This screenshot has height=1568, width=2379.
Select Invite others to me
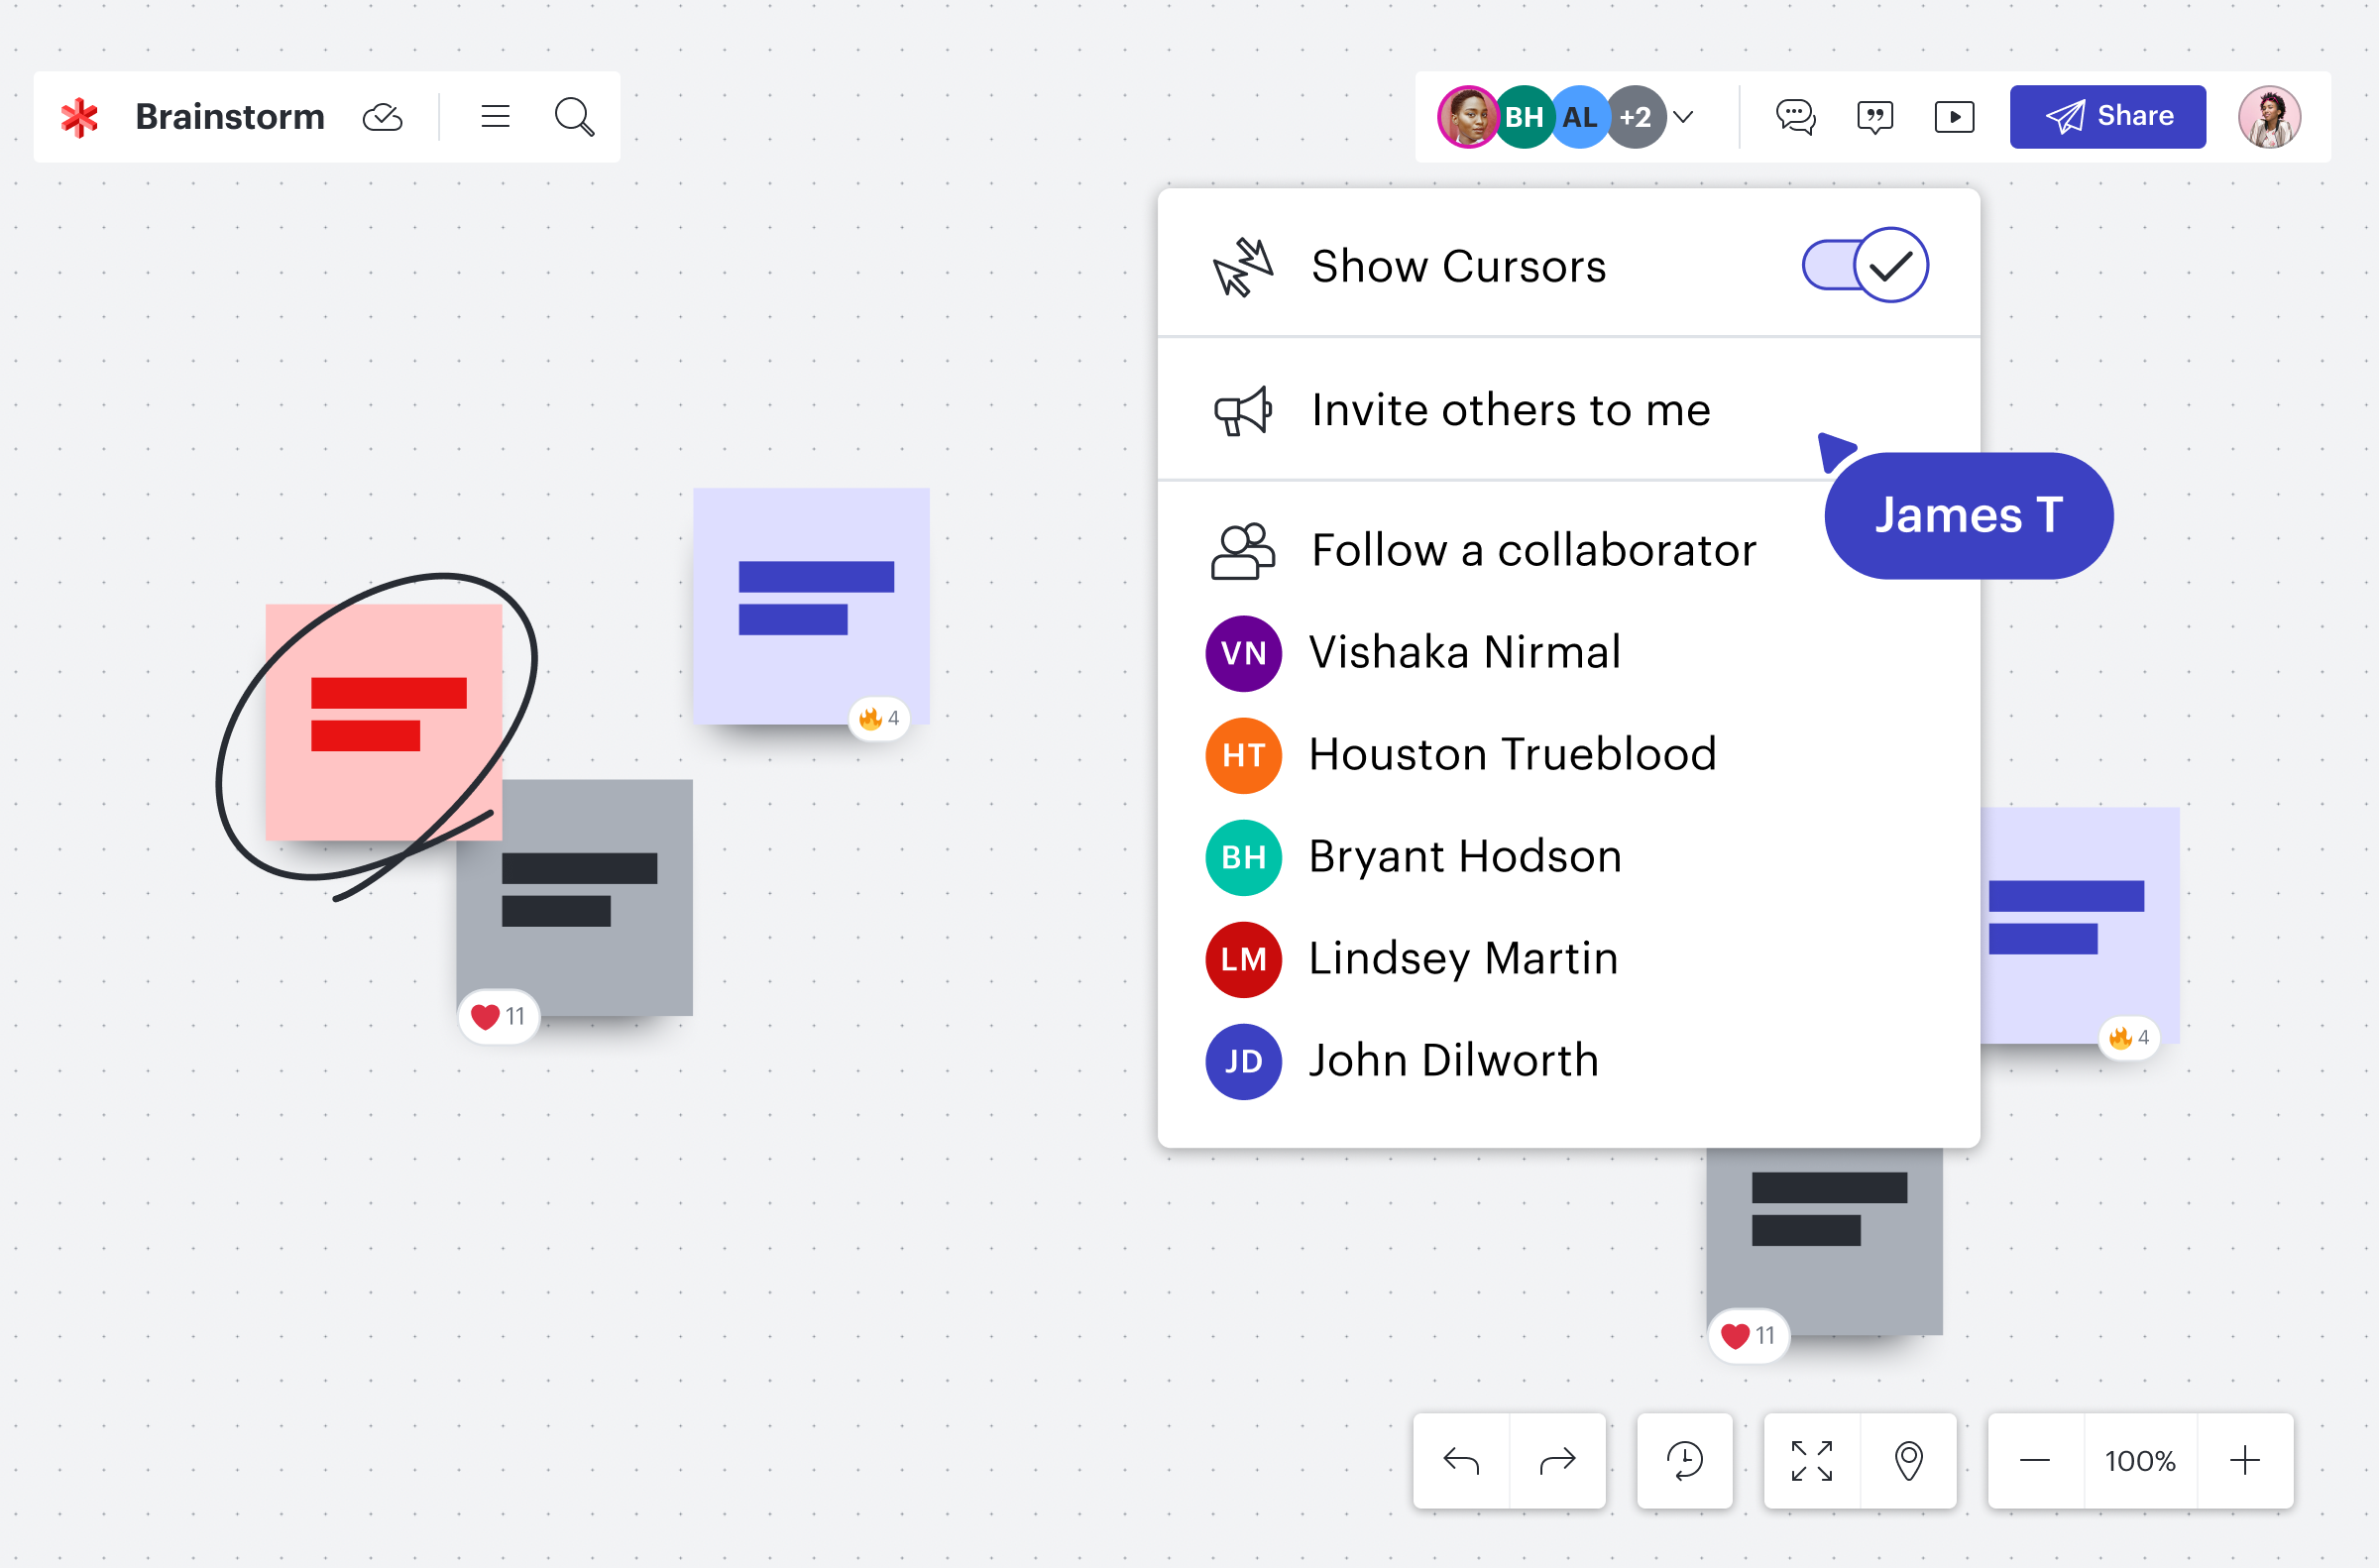tap(1510, 410)
